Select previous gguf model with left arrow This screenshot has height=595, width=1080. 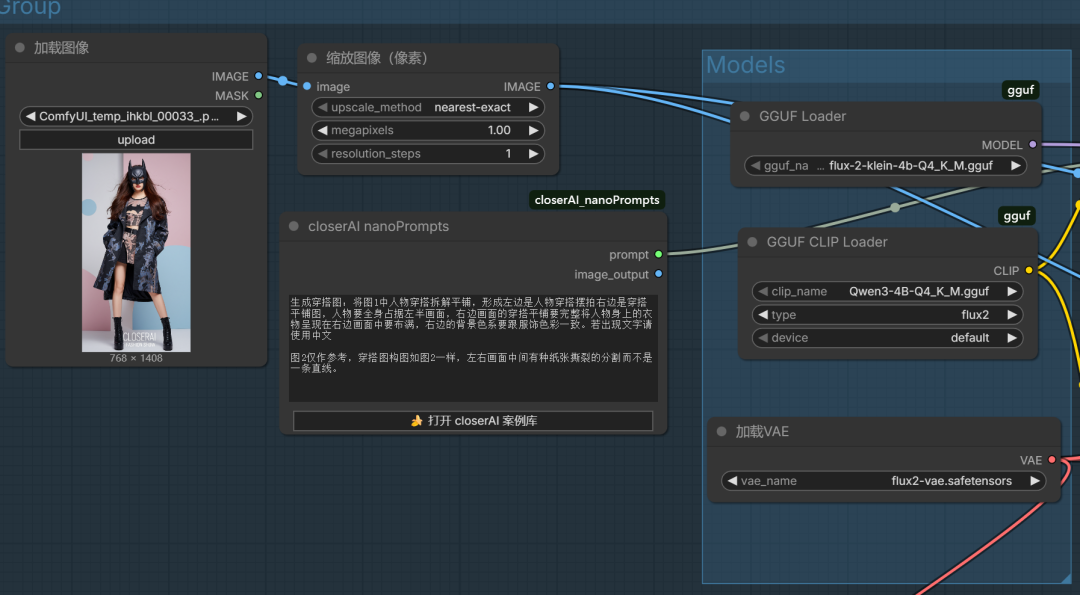tap(756, 165)
